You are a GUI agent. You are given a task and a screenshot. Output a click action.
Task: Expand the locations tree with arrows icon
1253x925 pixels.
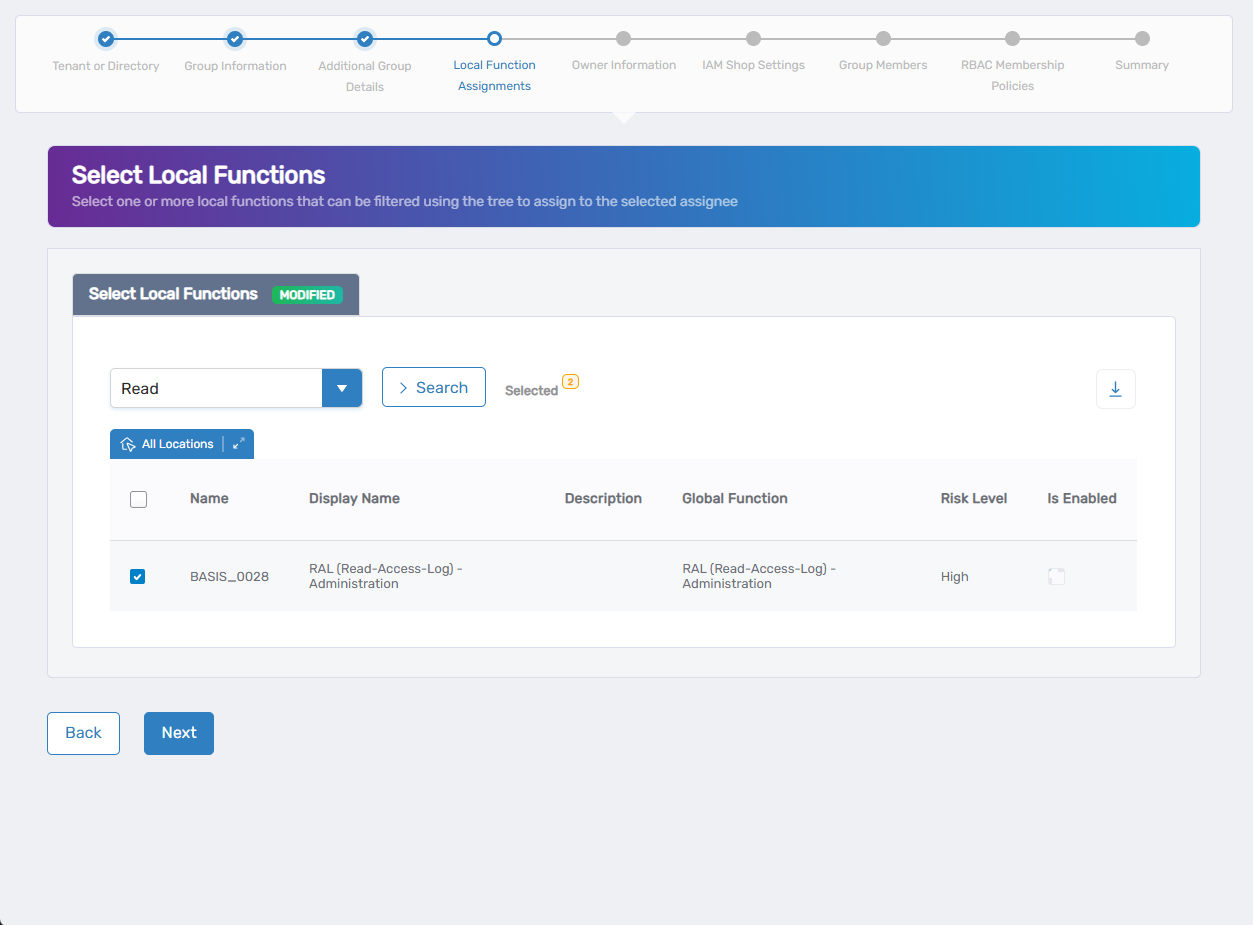(238, 444)
